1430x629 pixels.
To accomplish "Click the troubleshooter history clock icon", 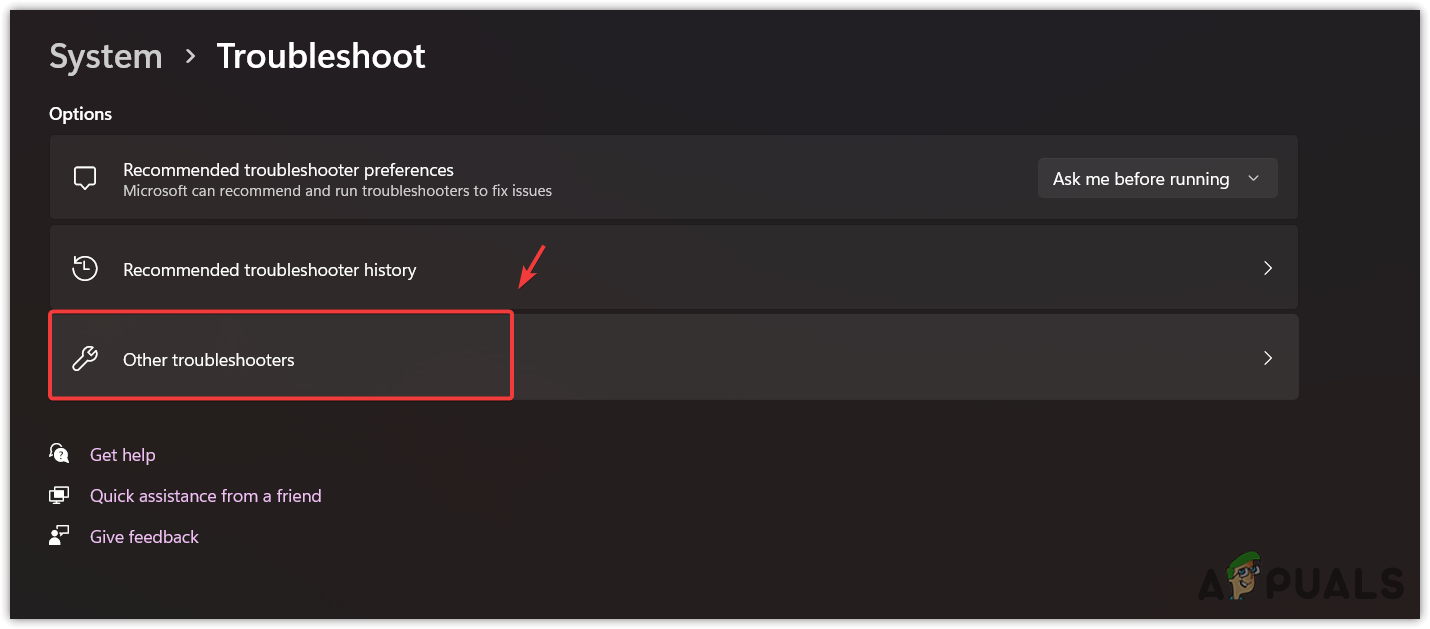I will click(x=85, y=269).
